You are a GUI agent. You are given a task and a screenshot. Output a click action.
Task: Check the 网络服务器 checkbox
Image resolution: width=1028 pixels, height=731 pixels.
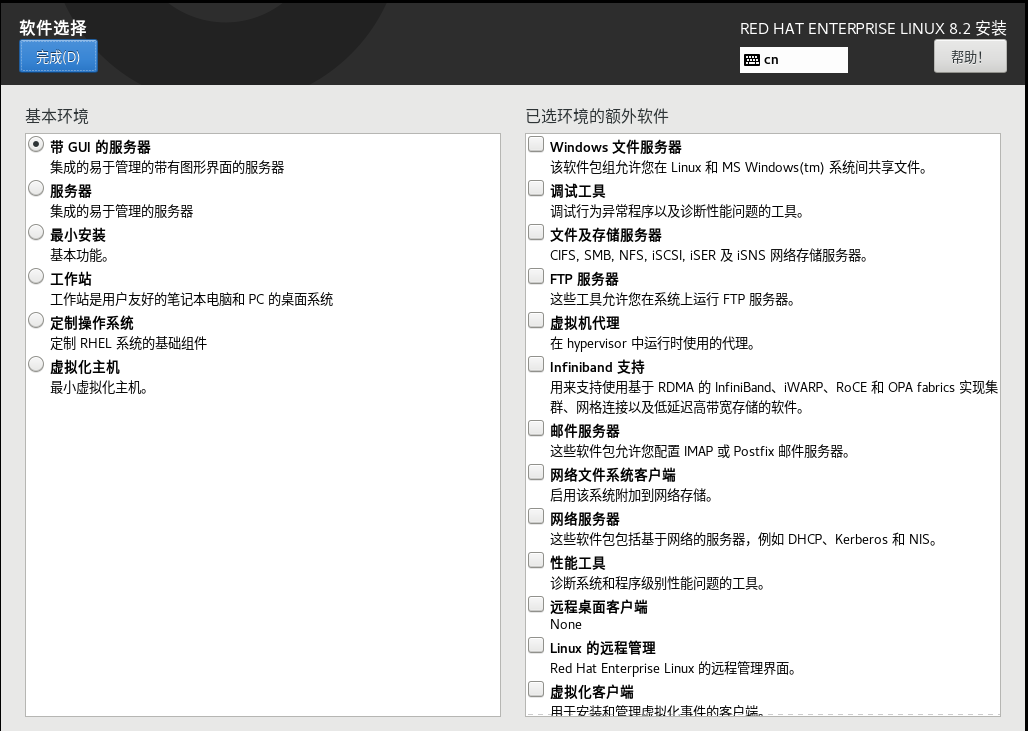click(536, 516)
